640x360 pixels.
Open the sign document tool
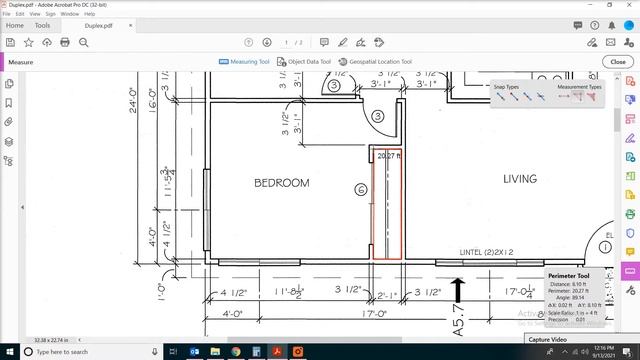point(361,42)
